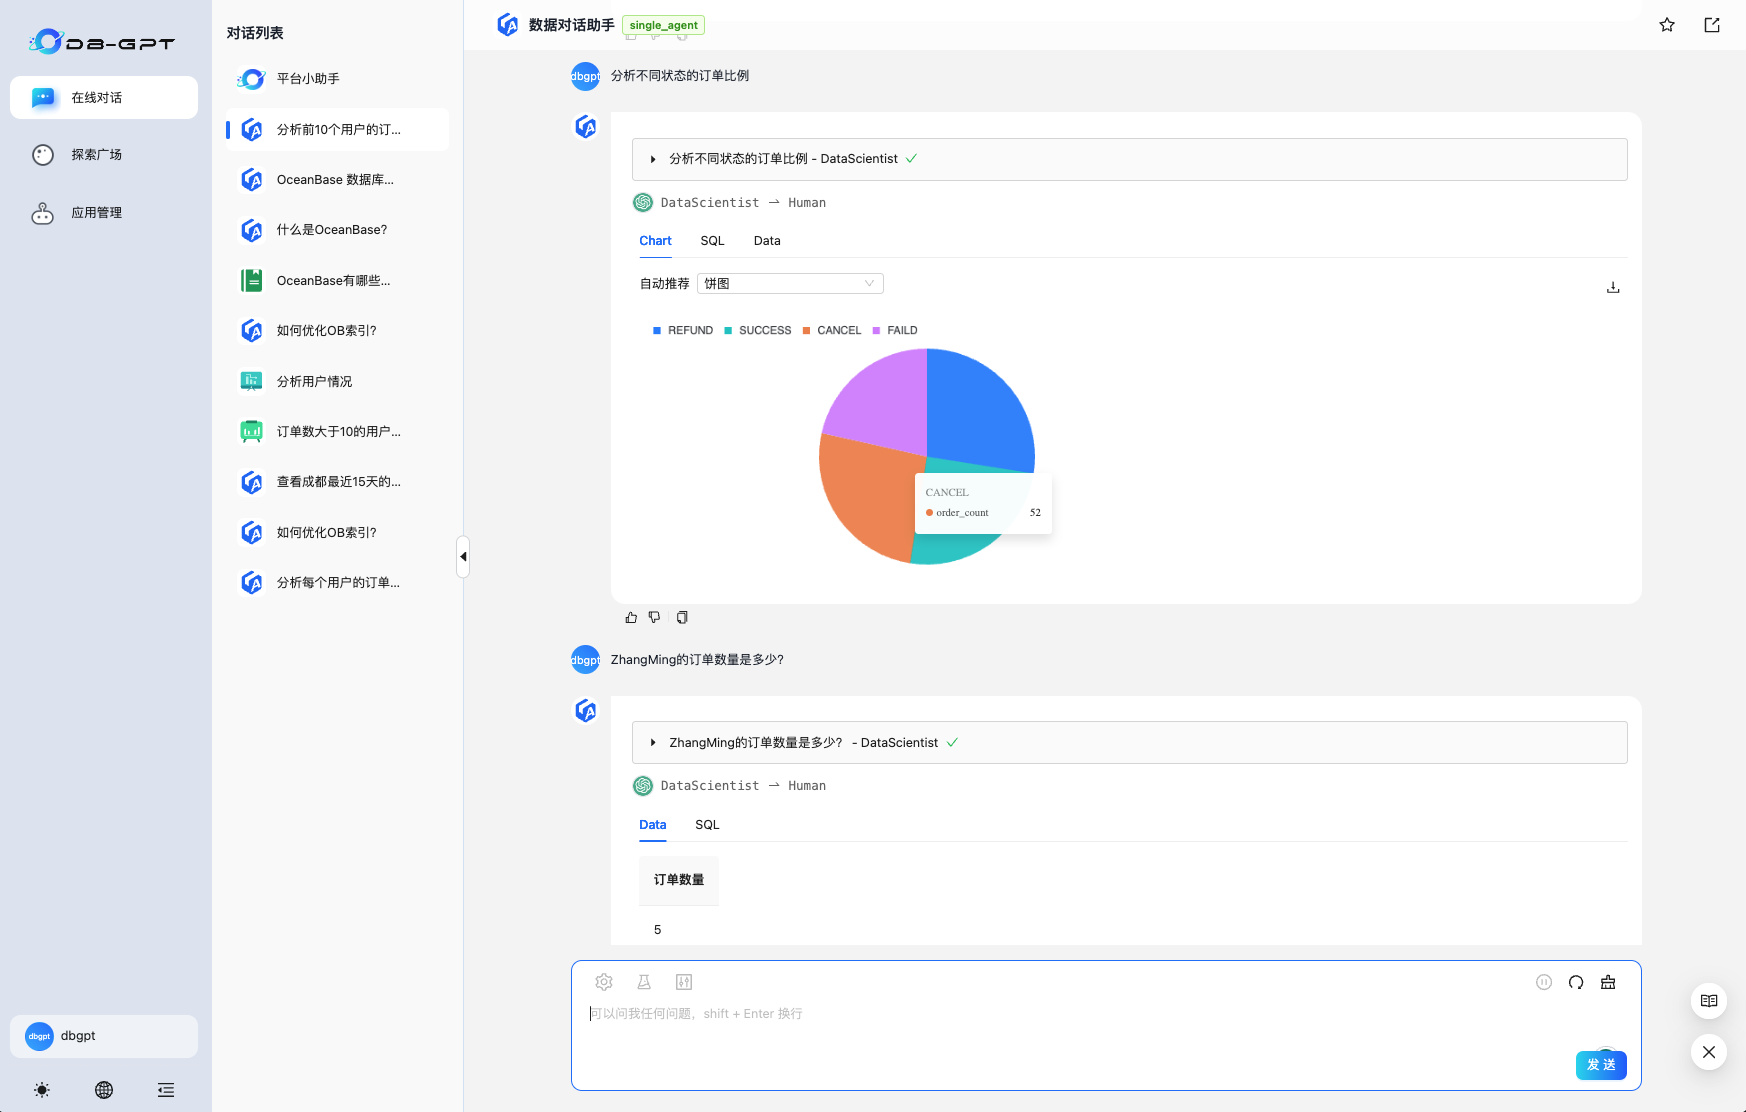Click the pause generation icon
The width and height of the screenshot is (1746, 1112).
click(1544, 982)
